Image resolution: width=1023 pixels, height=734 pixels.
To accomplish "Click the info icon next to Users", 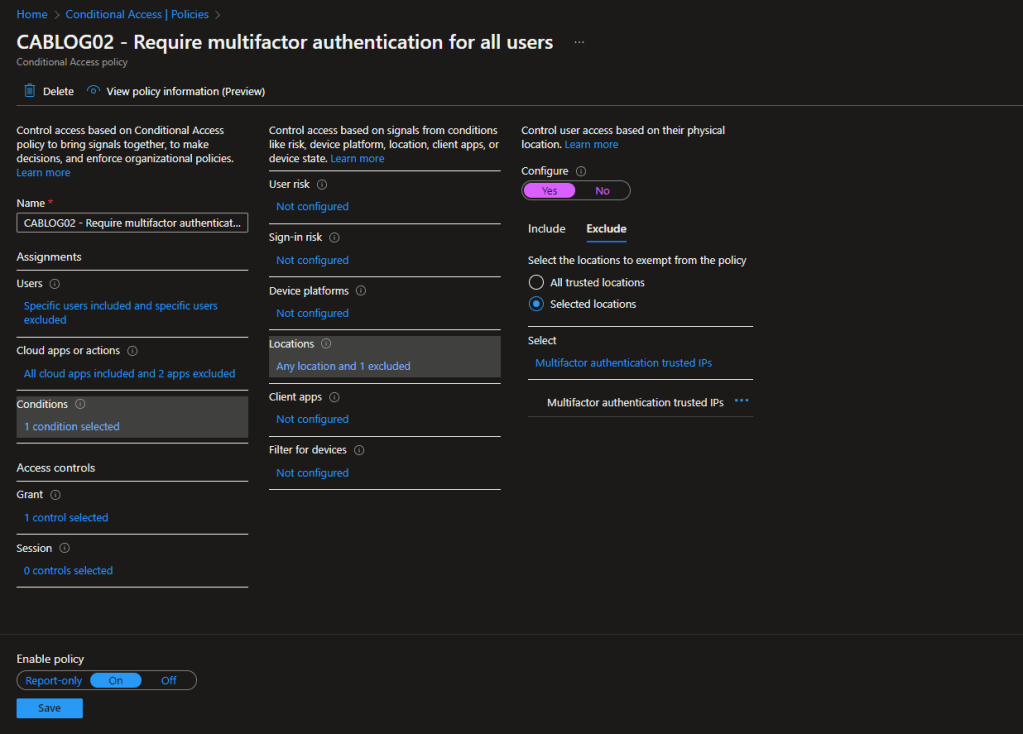I will [x=55, y=284].
